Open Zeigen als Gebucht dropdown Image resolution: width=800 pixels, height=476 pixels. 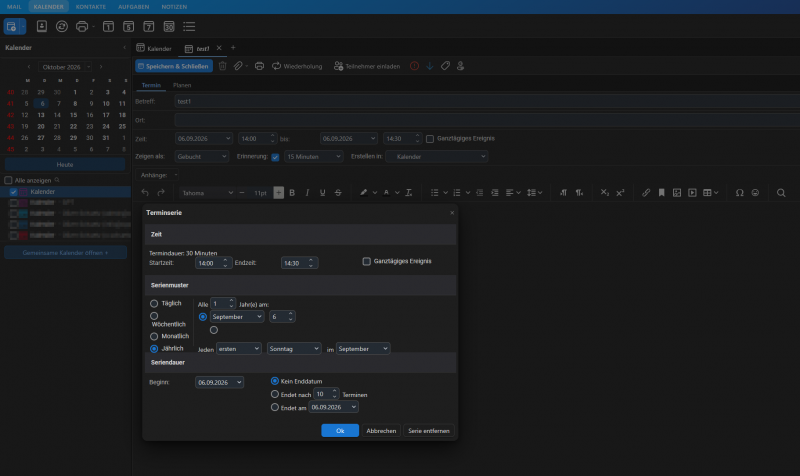pyautogui.click(x=202, y=157)
